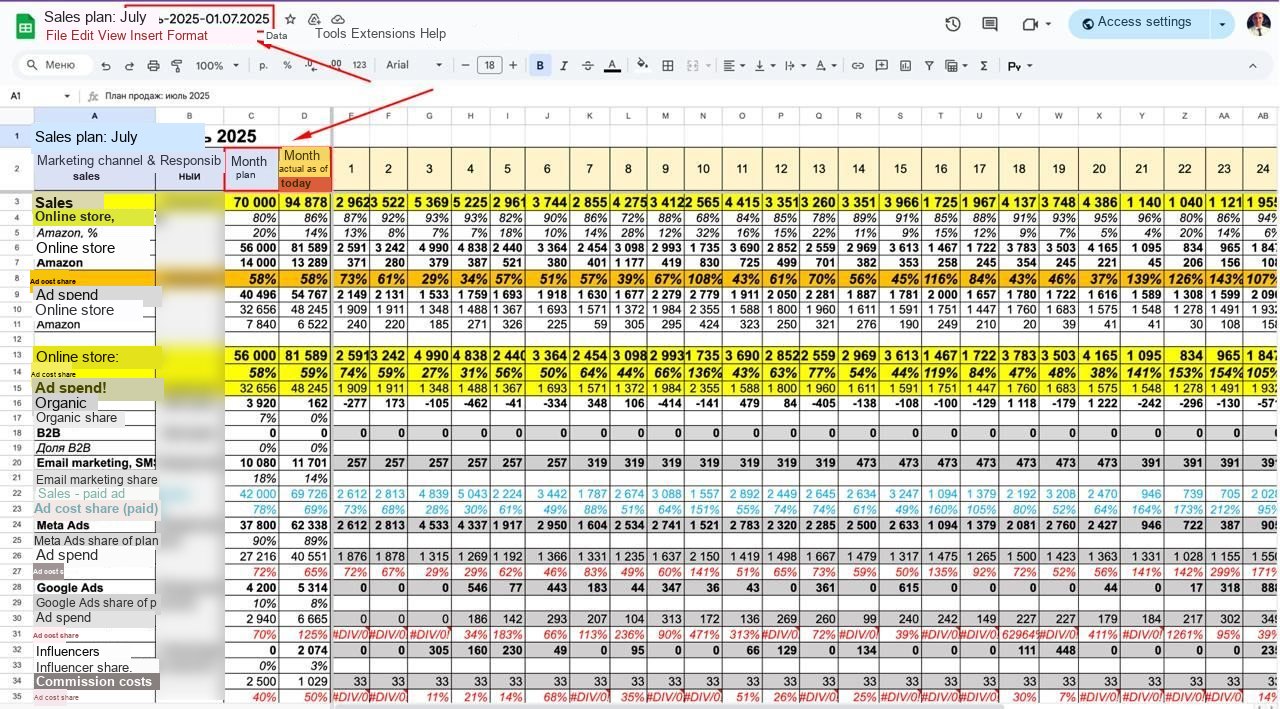This screenshot has width=1280, height=709.
Task: Open horizontal align dropdown
Action: pos(734,66)
